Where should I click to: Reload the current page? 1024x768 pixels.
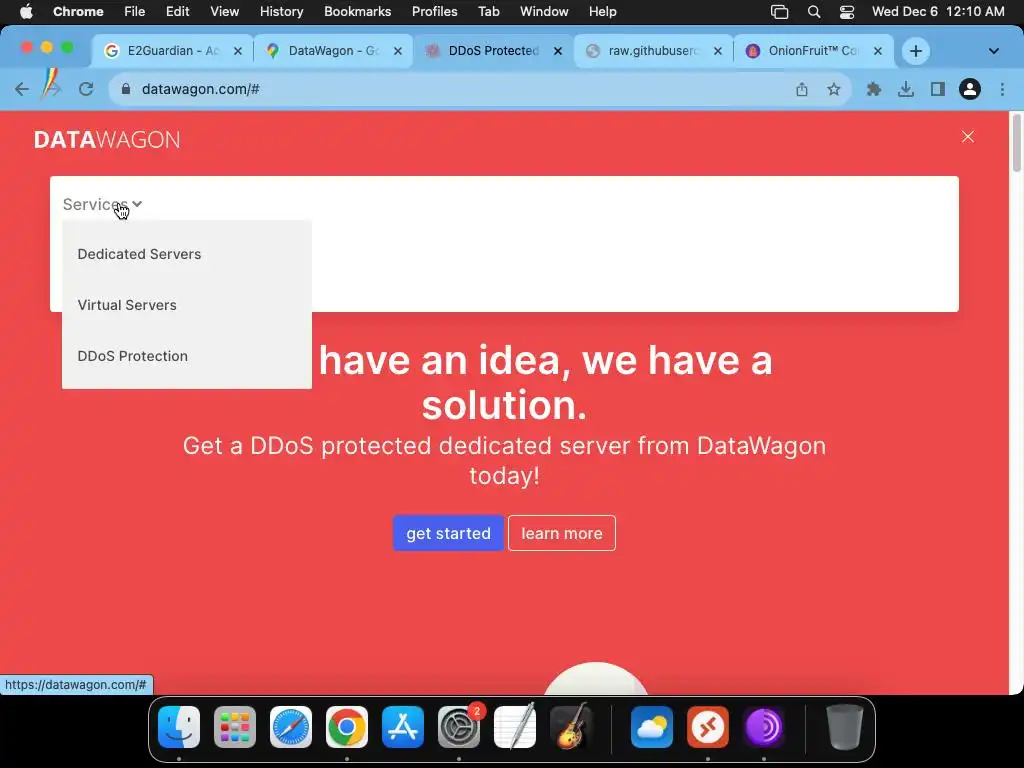tap(86, 89)
